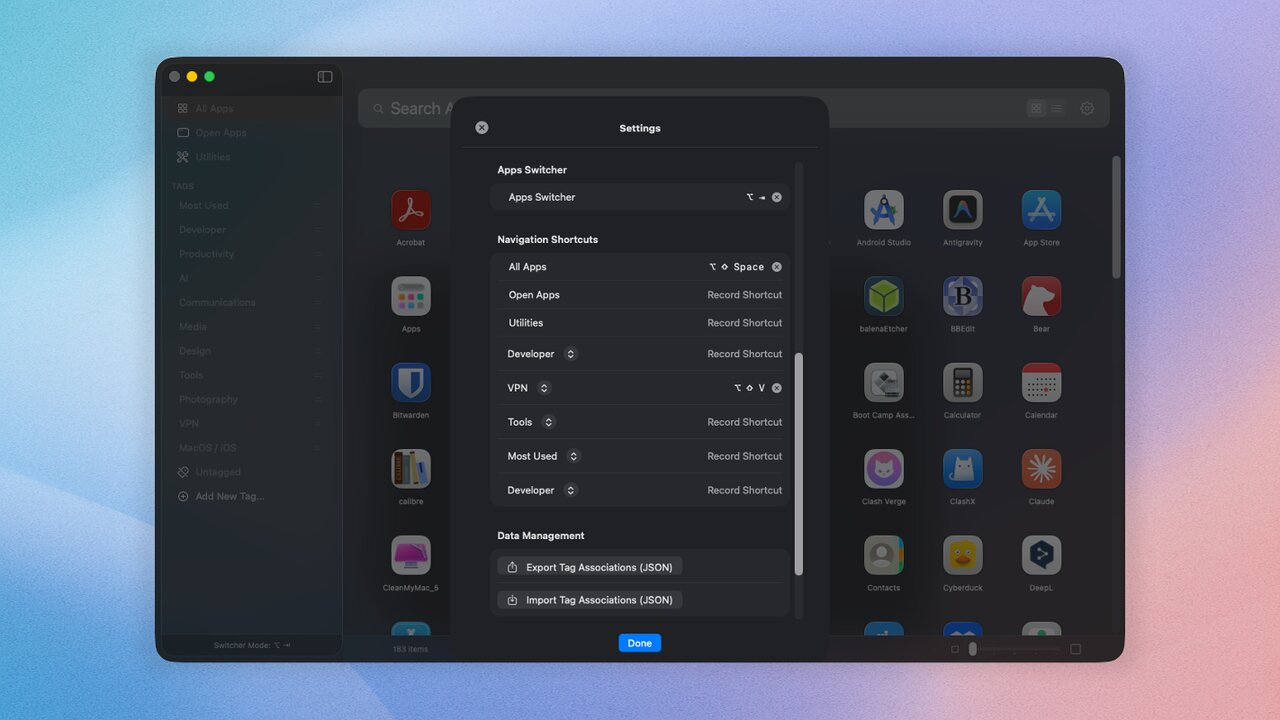Launch Antigravity app icon
Viewport: 1280px width, 720px height.
point(963,210)
